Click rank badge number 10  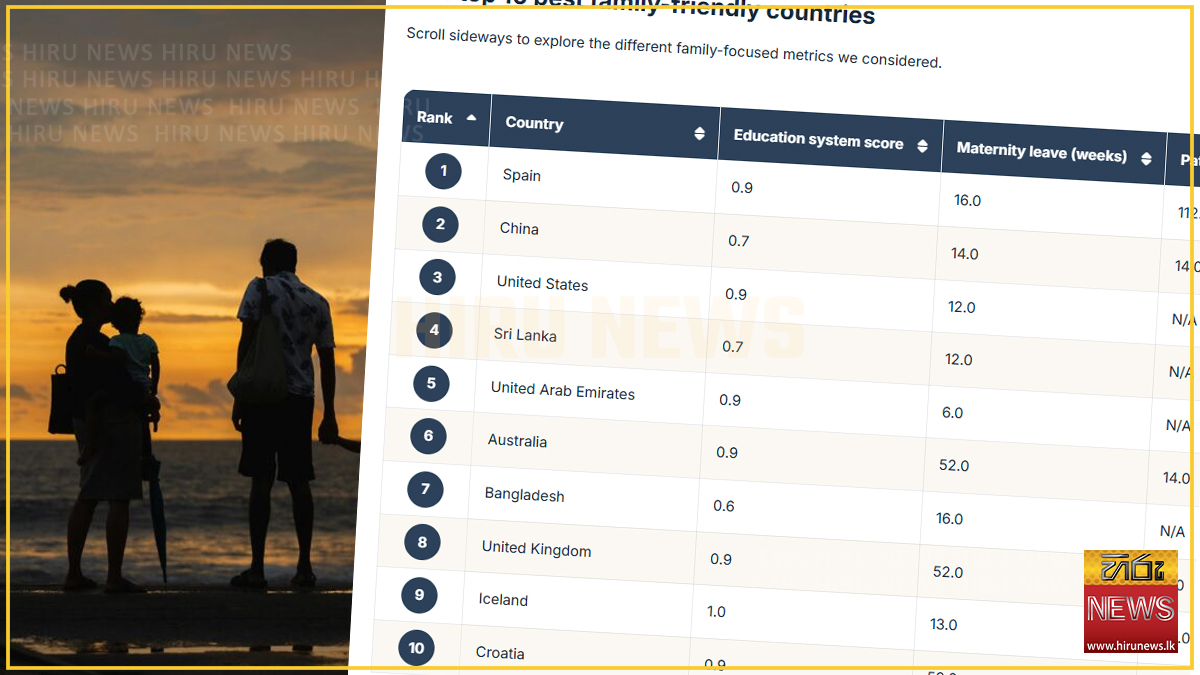click(416, 648)
